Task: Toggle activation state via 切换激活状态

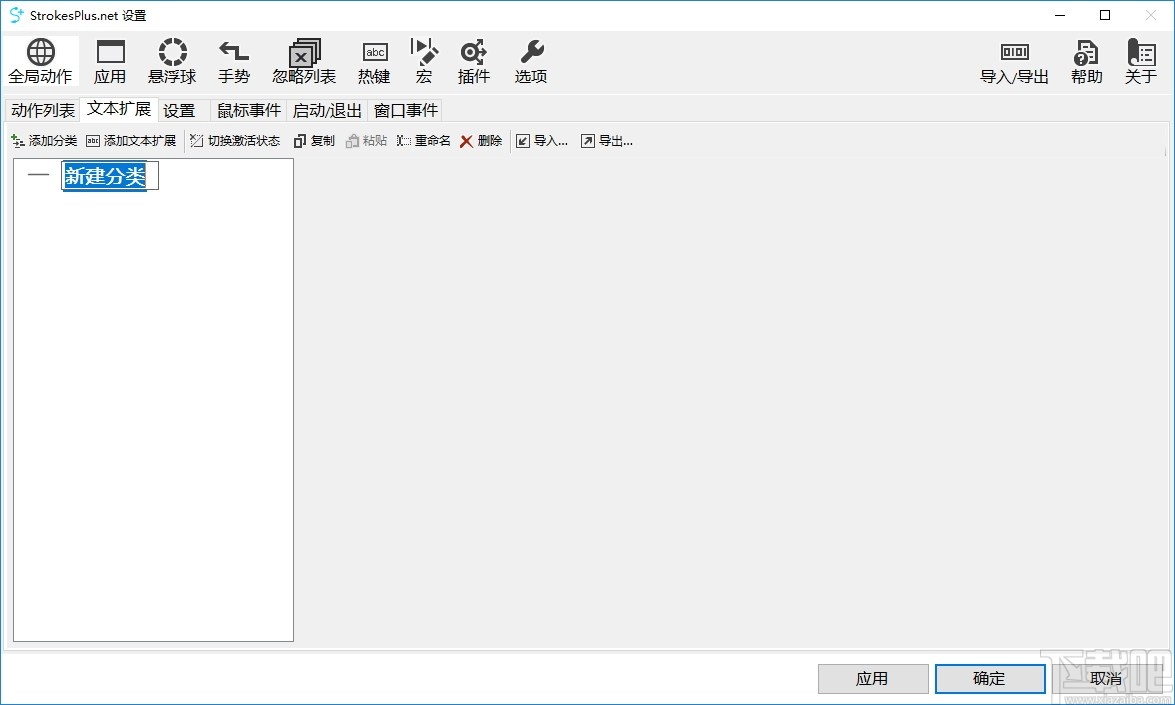Action: [x=235, y=140]
